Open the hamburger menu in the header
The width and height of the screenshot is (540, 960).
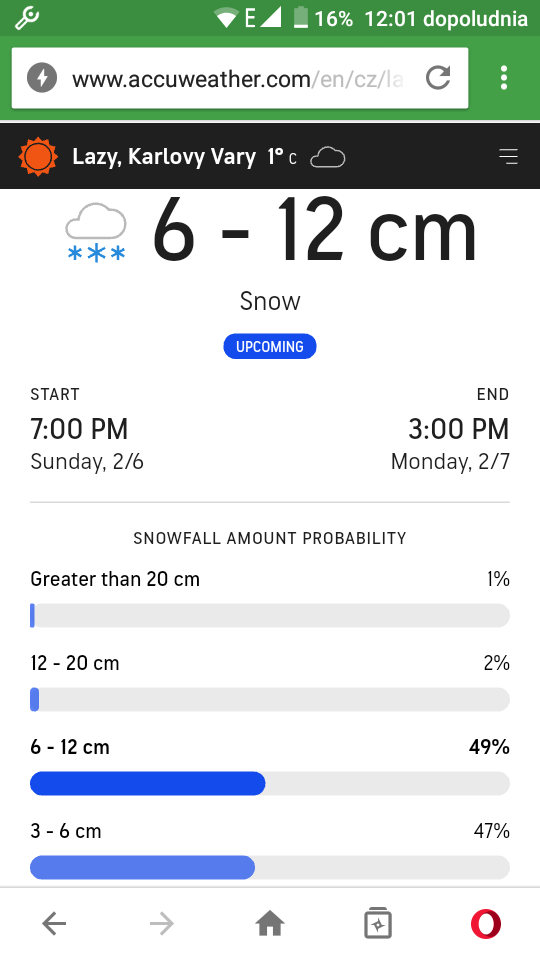point(508,157)
